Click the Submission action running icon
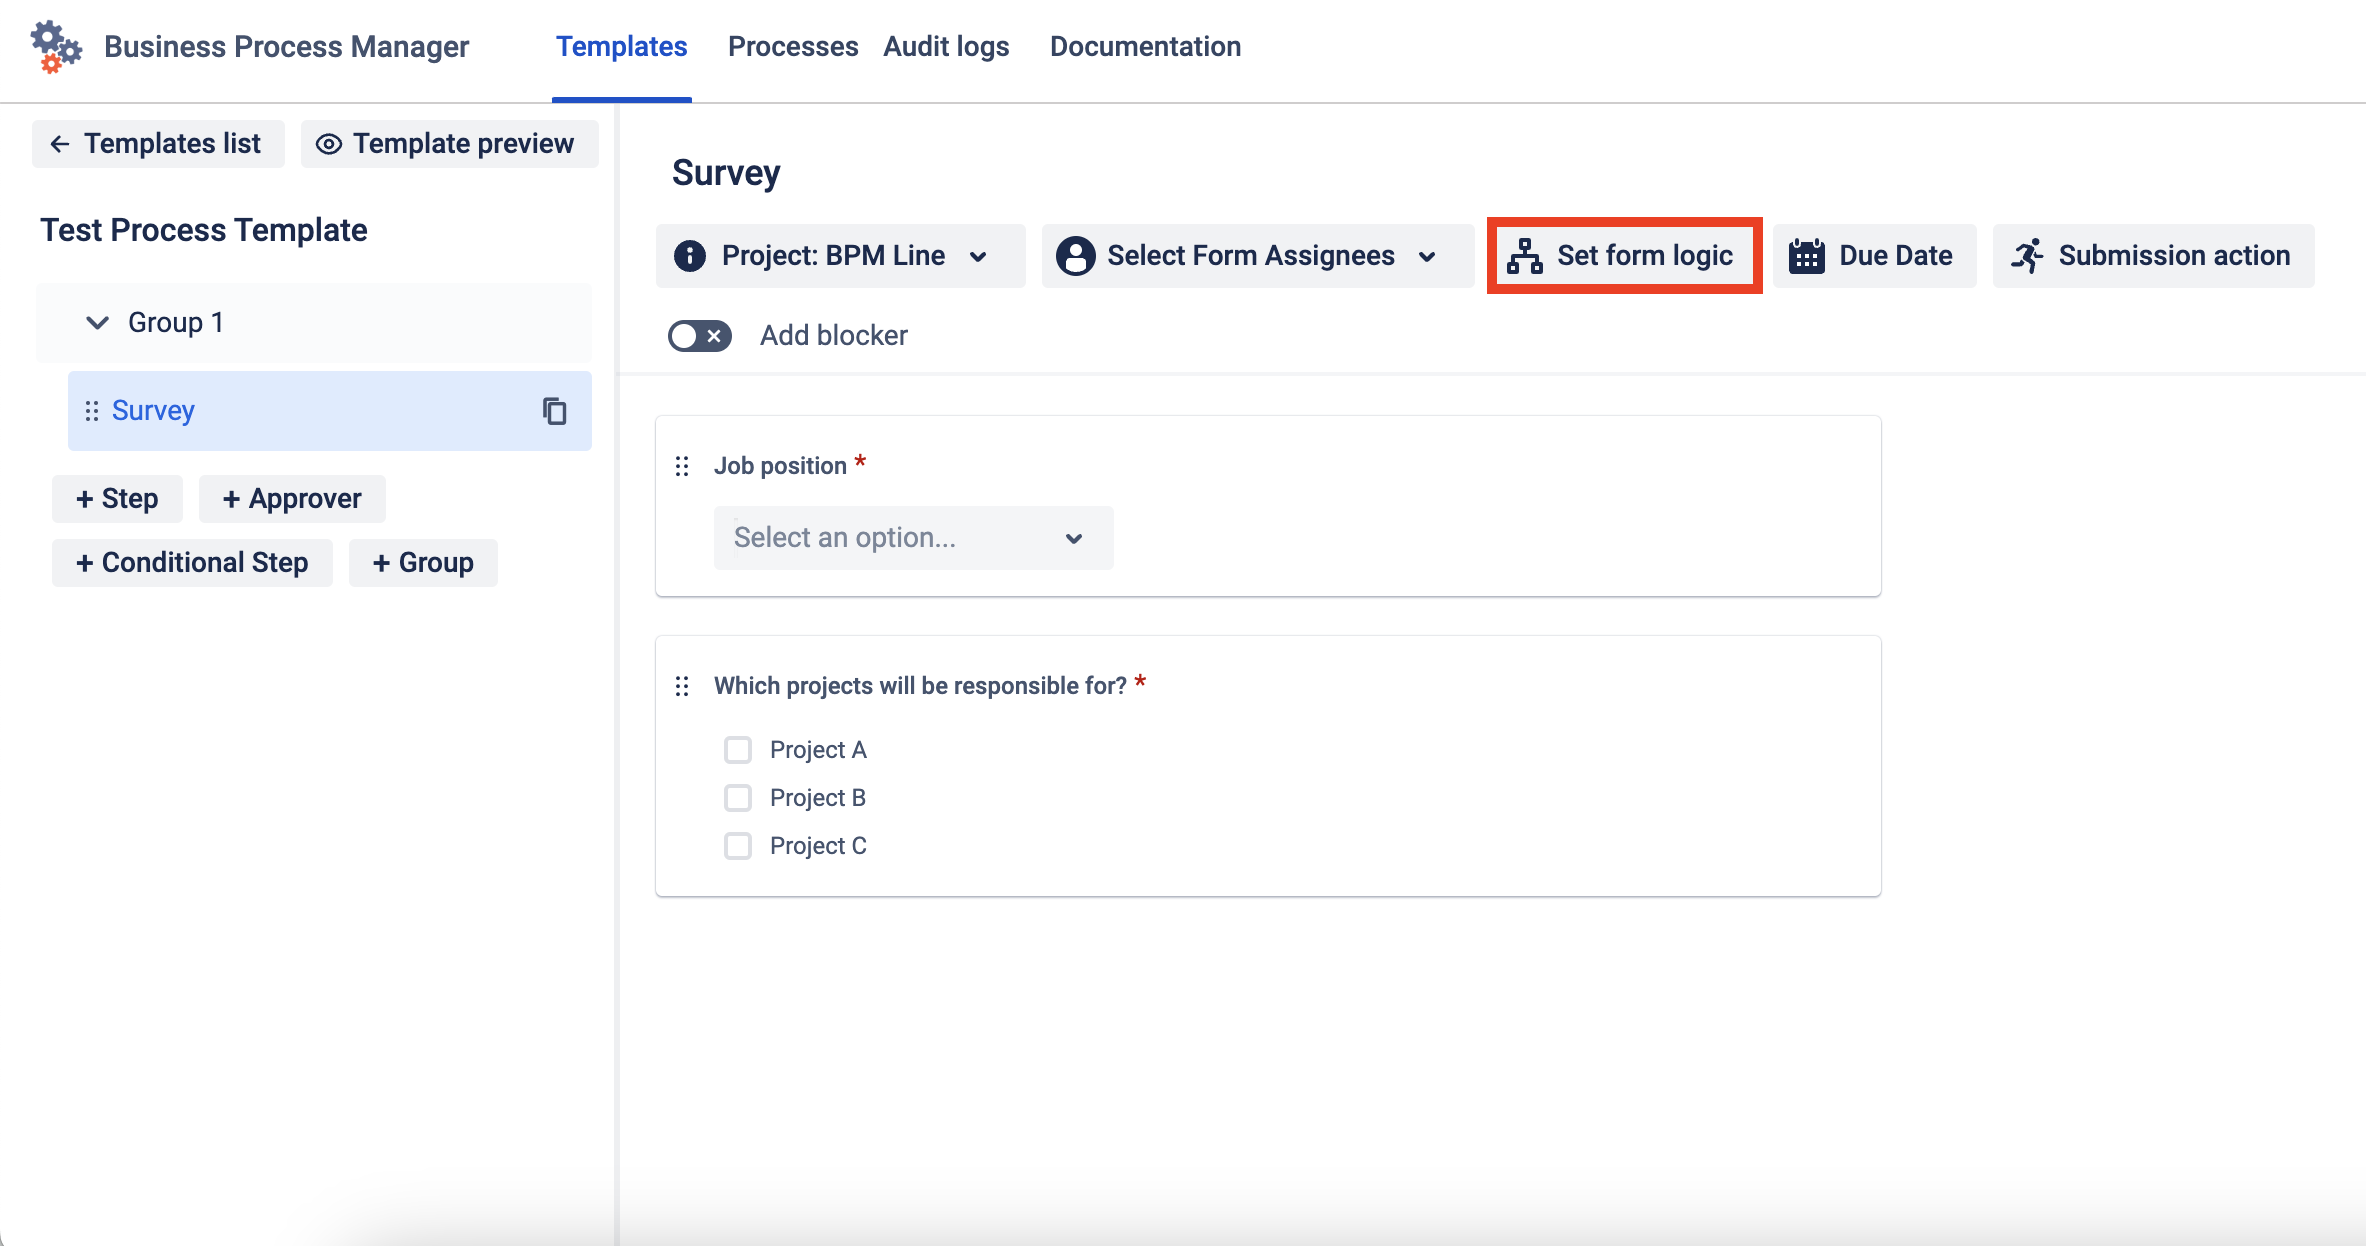The image size is (2366, 1246). coord(2027,256)
